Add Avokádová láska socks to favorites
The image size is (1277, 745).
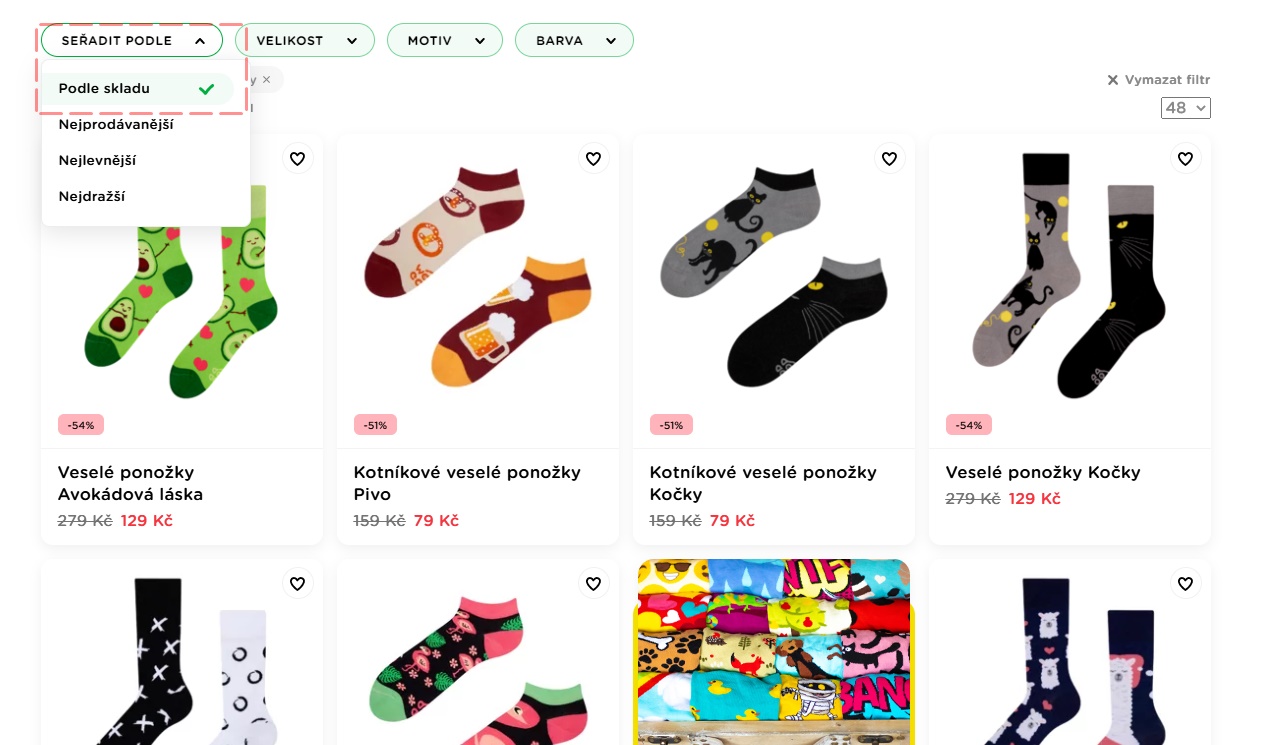(x=297, y=158)
